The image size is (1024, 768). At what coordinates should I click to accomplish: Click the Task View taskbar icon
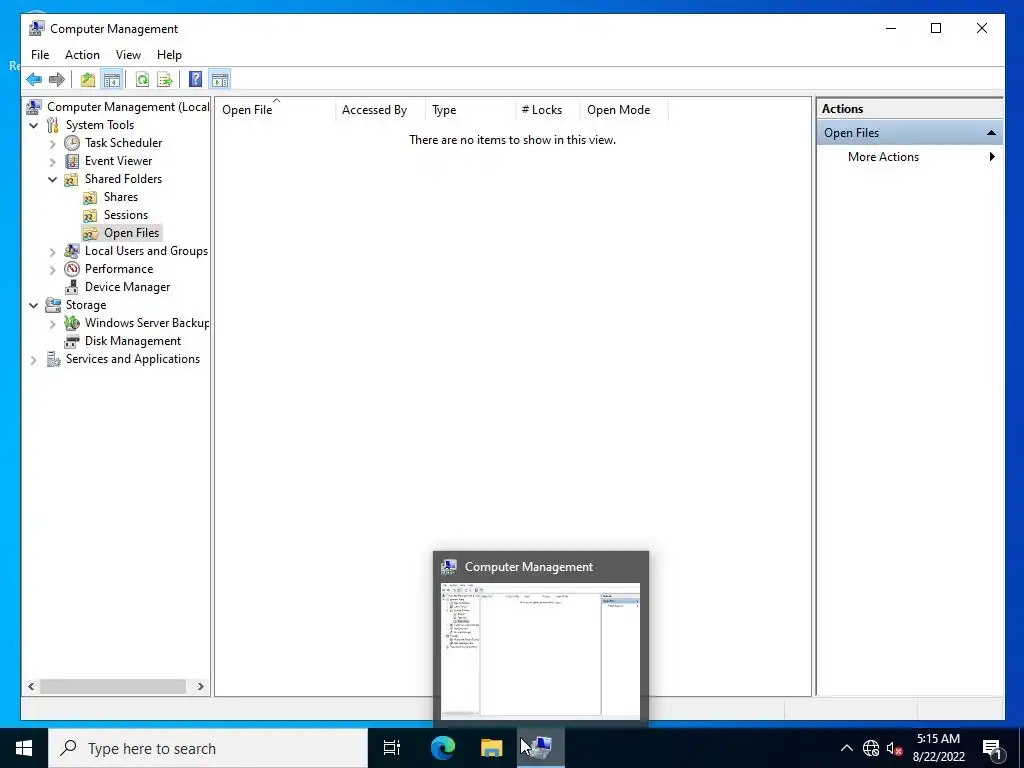point(392,748)
